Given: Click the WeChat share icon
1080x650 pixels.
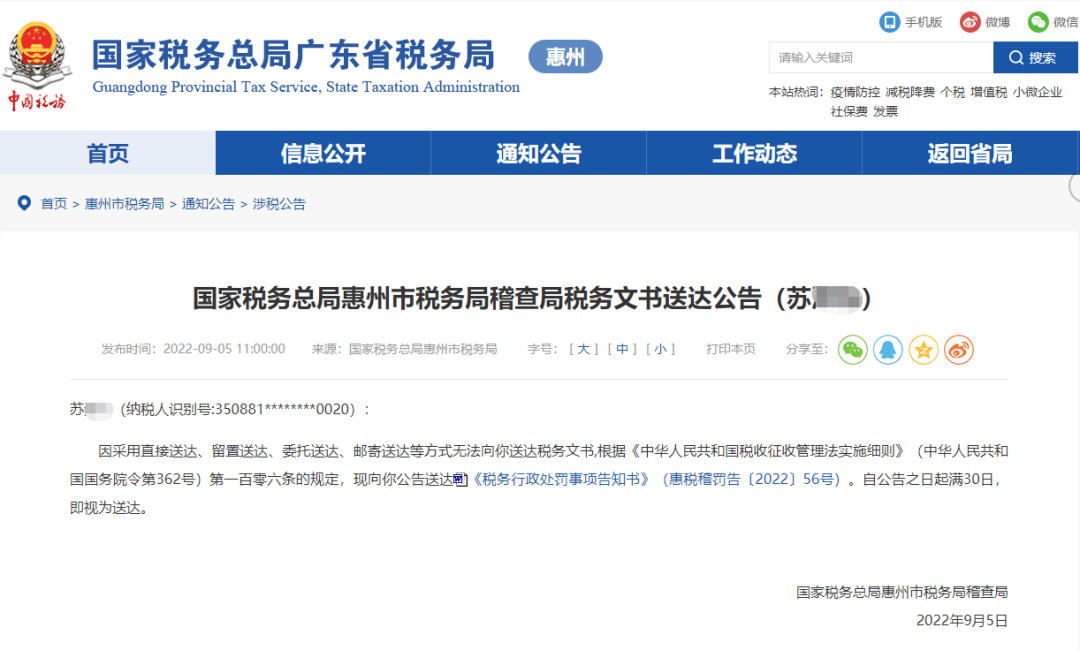Looking at the screenshot, I should pos(852,350).
